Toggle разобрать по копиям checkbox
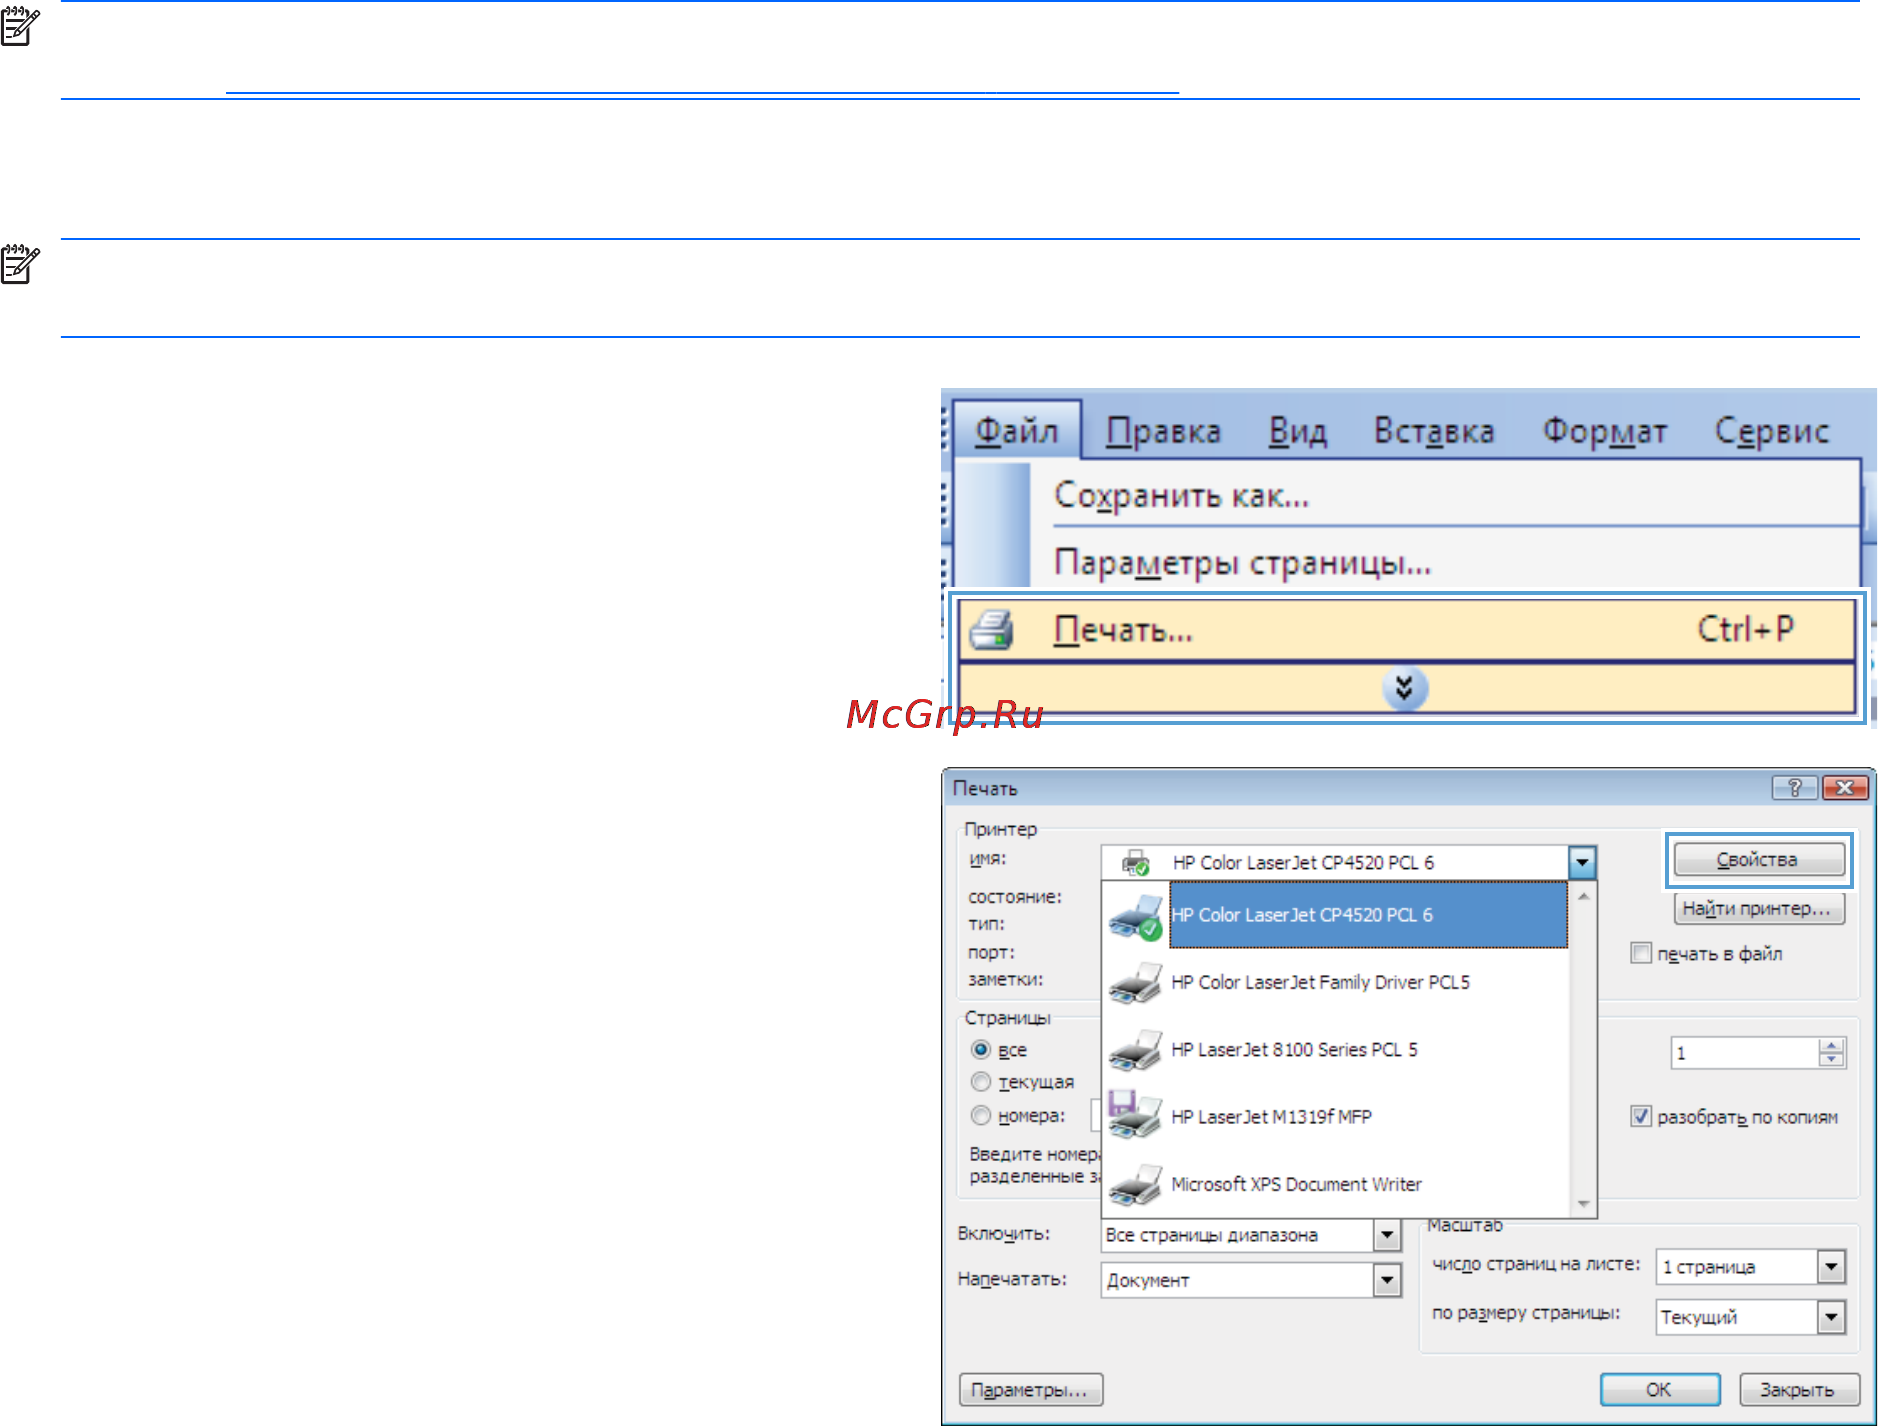 coord(1641,1116)
